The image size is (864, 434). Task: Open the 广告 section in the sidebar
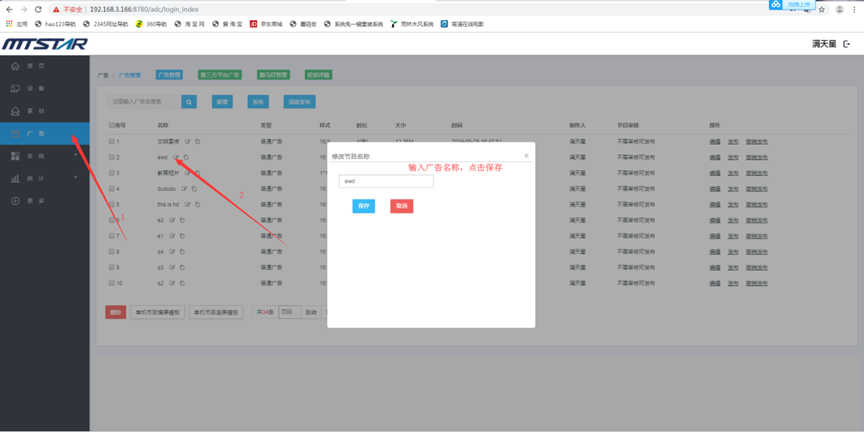coord(30,133)
